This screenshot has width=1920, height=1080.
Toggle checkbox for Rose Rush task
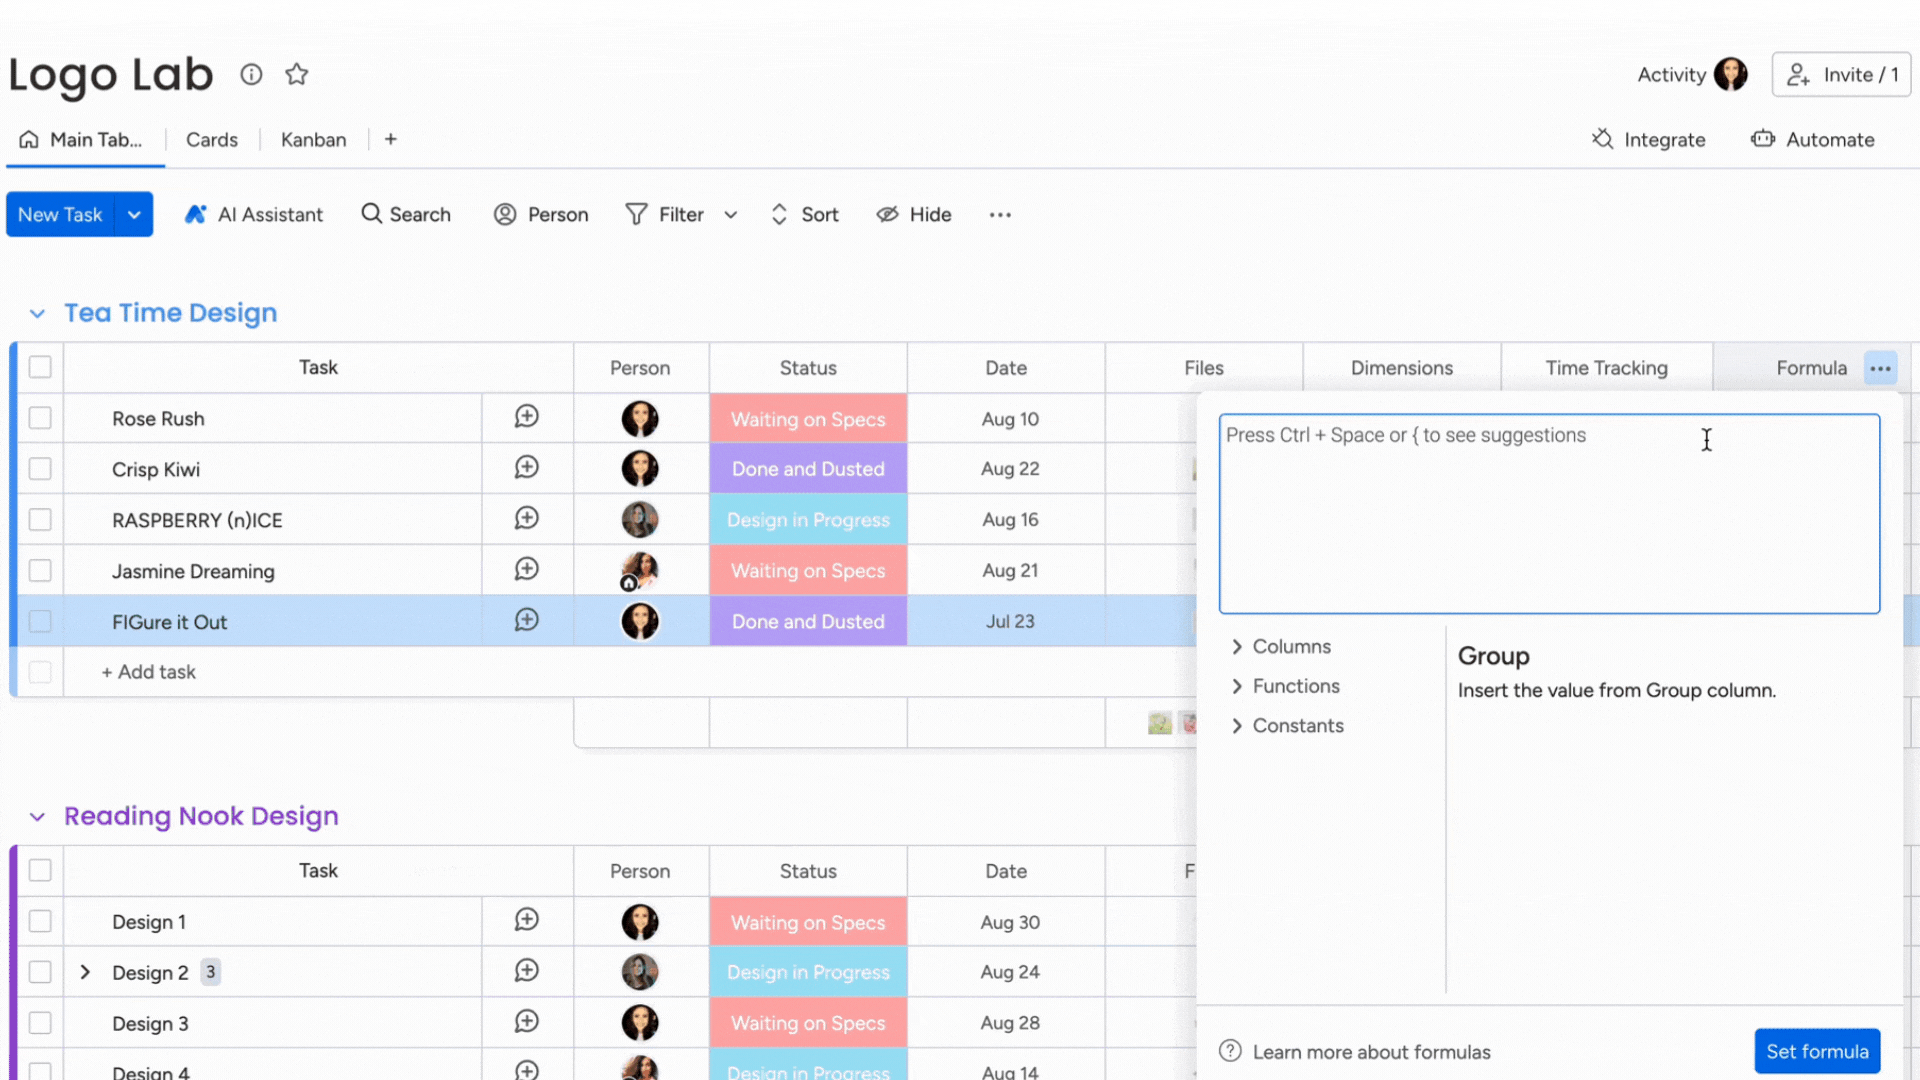pos(40,418)
